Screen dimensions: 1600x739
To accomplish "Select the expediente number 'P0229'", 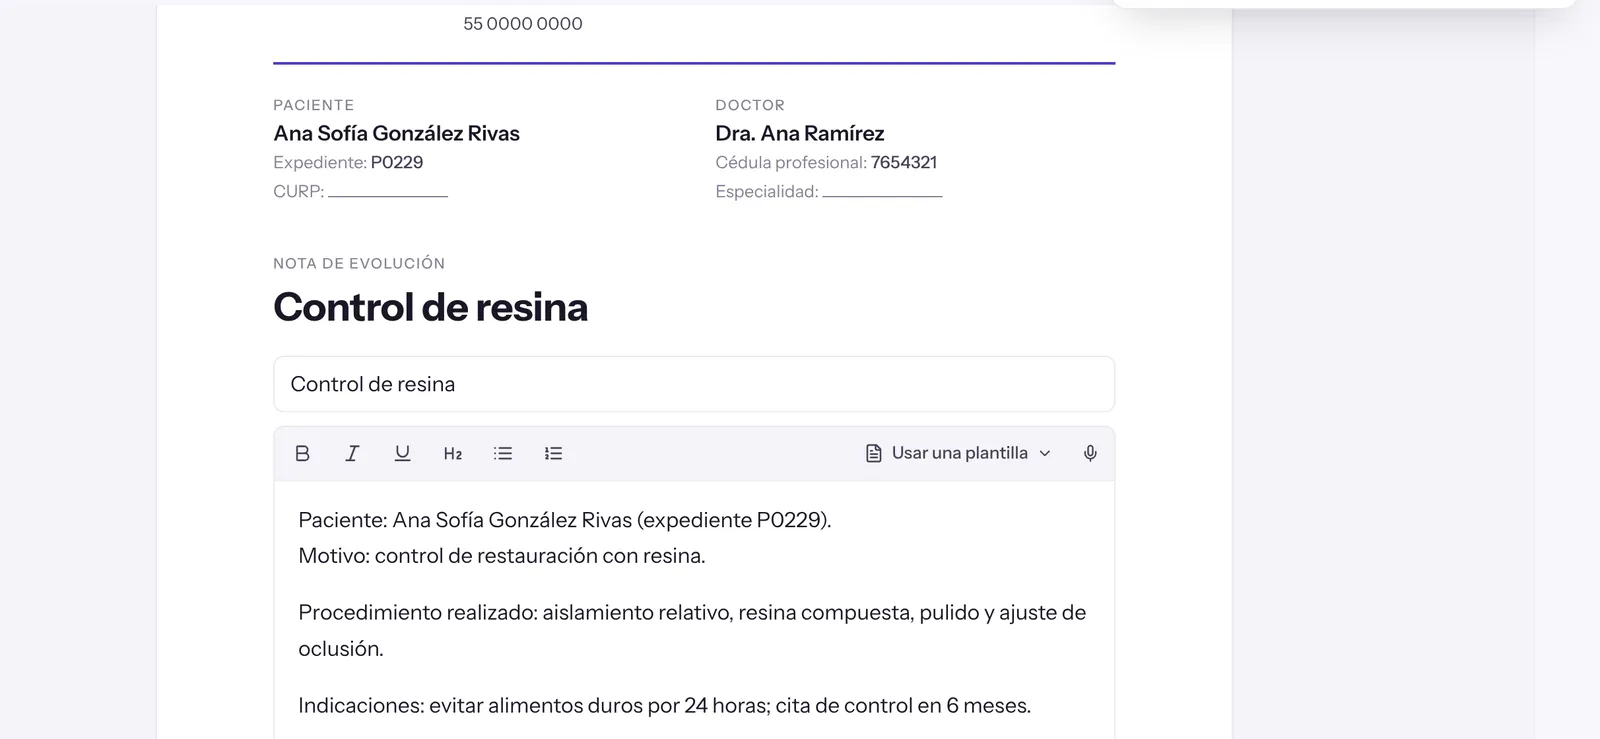I will [397, 162].
